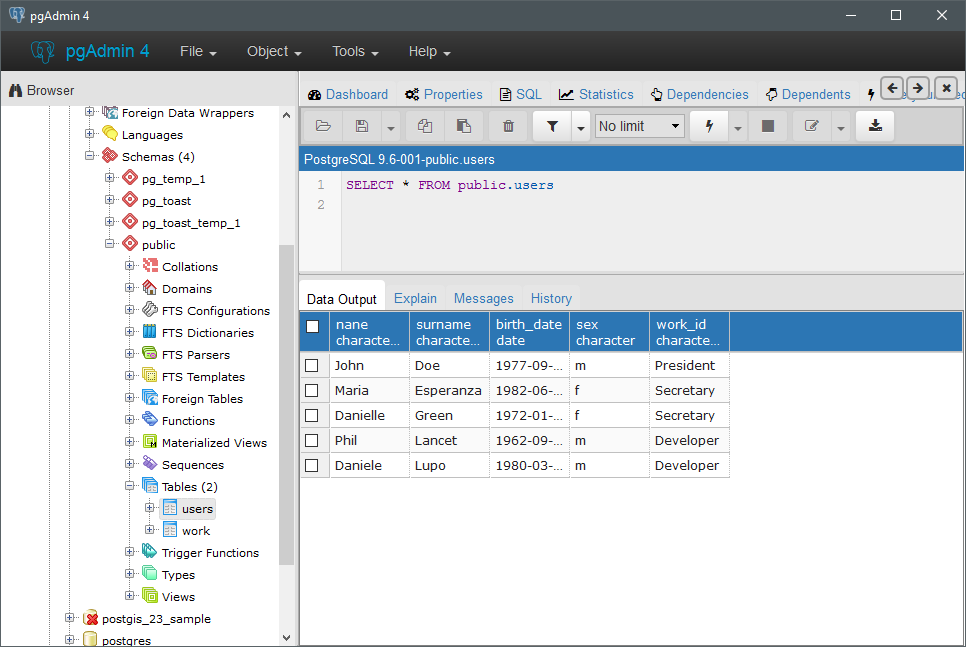
Task: Open the Execute options dropdown arrow
Action: 737,128
